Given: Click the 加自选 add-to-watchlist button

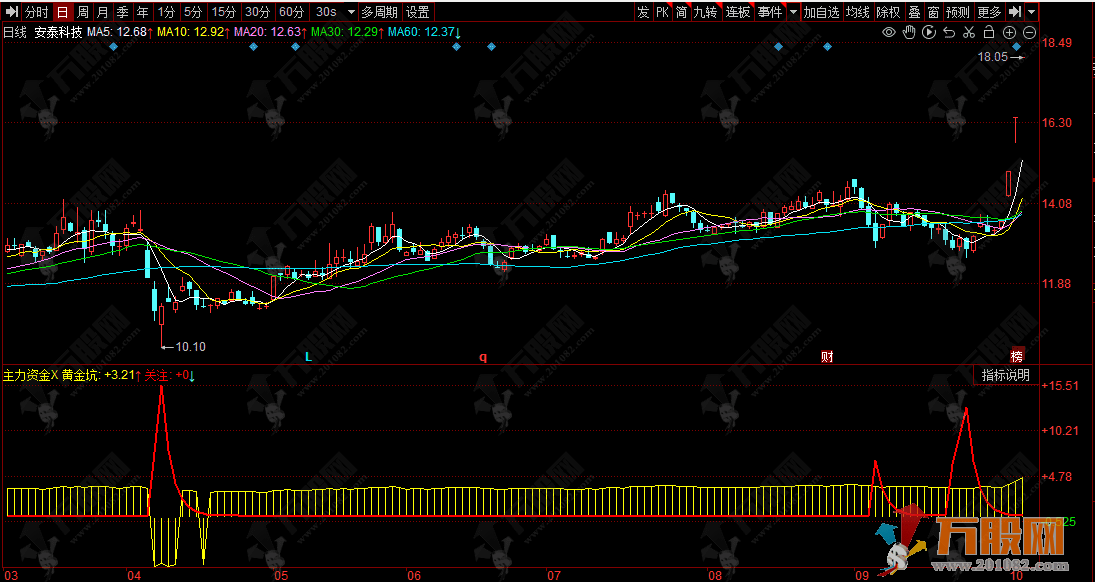Looking at the screenshot, I should [x=821, y=12].
